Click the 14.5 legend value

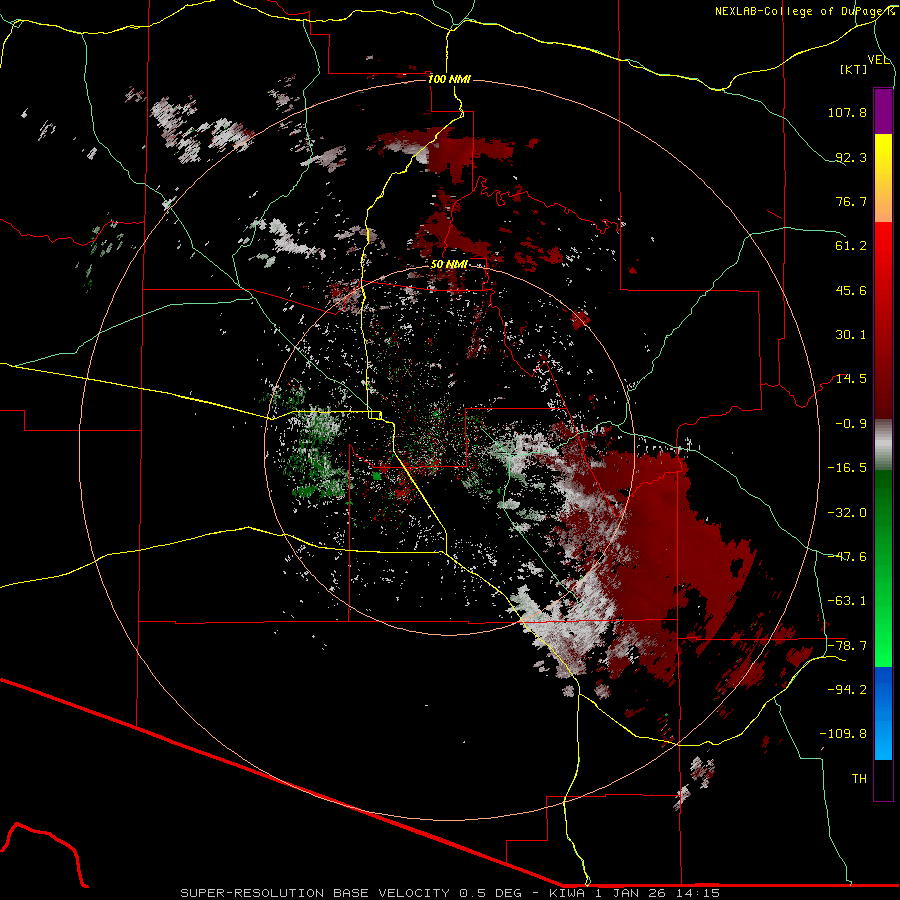(851, 379)
